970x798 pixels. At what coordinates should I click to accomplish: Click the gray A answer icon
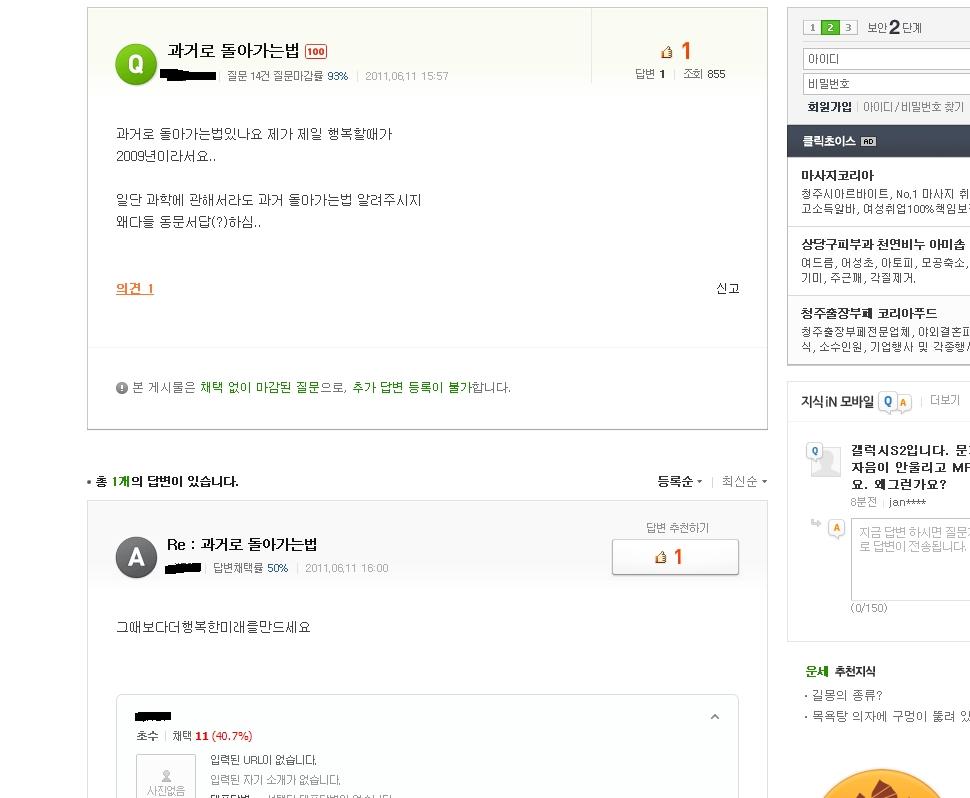click(136, 557)
